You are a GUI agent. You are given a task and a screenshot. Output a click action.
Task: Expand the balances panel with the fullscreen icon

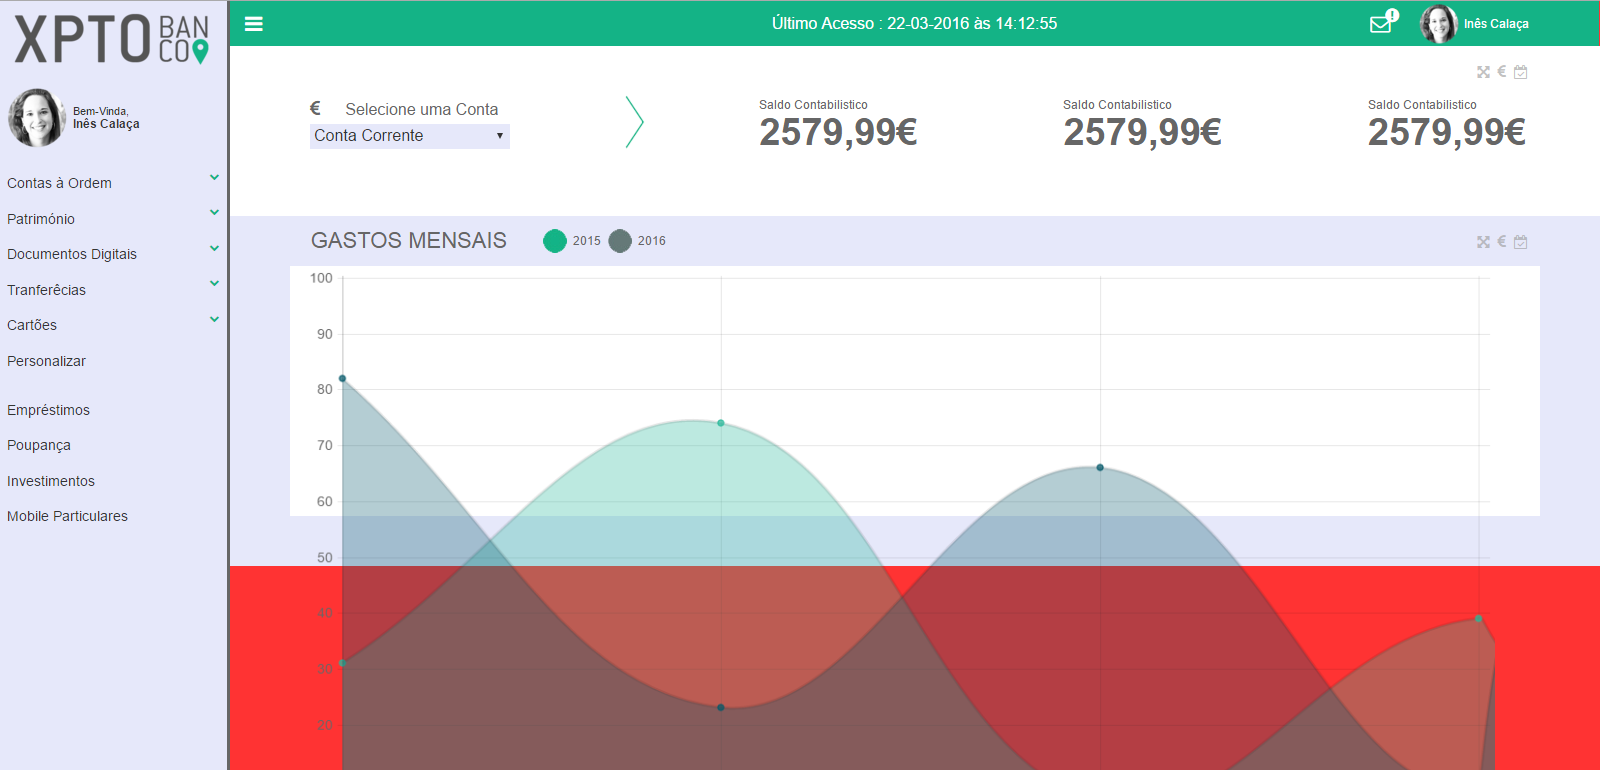pos(1483,72)
